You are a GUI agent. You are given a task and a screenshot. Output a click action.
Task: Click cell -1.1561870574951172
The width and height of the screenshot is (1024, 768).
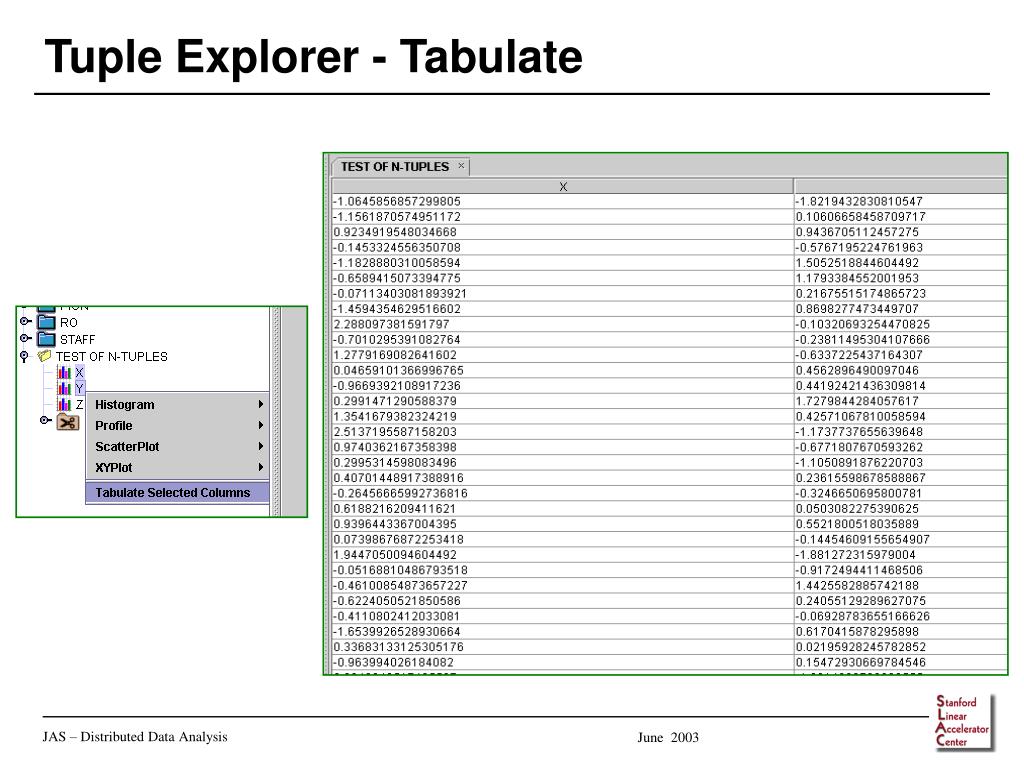tap(563, 217)
